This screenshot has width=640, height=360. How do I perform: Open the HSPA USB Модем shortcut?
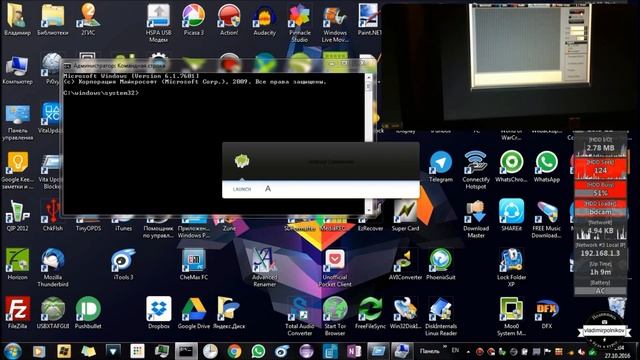point(158,22)
